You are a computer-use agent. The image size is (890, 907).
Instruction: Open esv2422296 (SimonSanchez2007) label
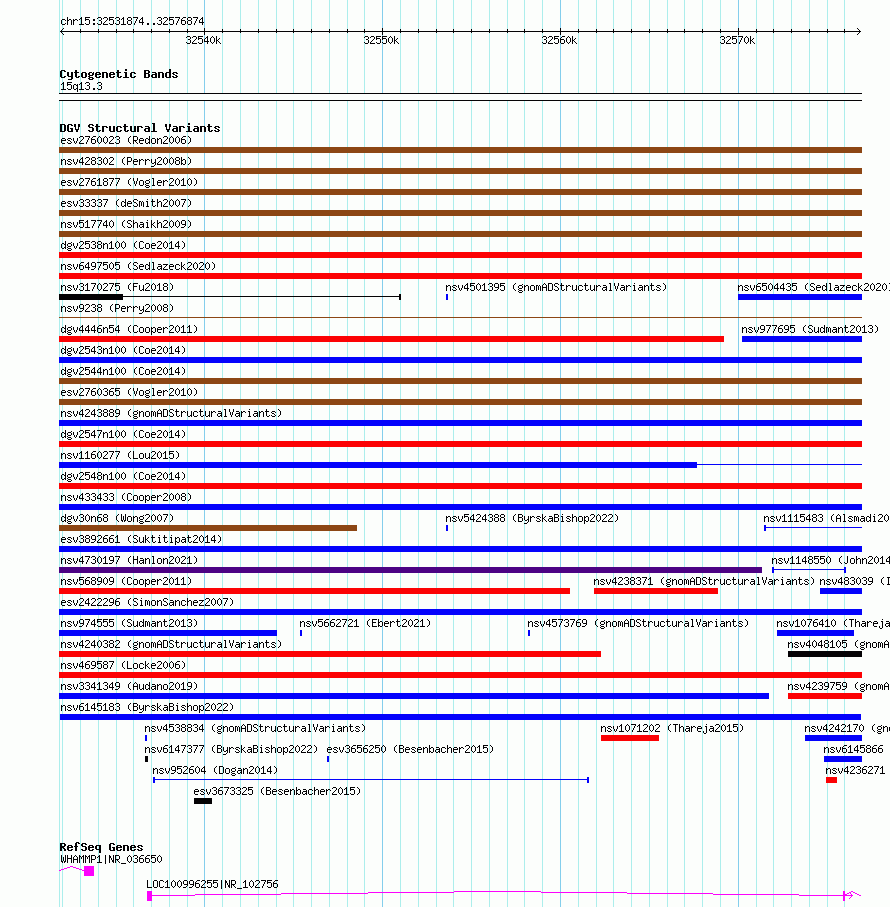click(147, 602)
